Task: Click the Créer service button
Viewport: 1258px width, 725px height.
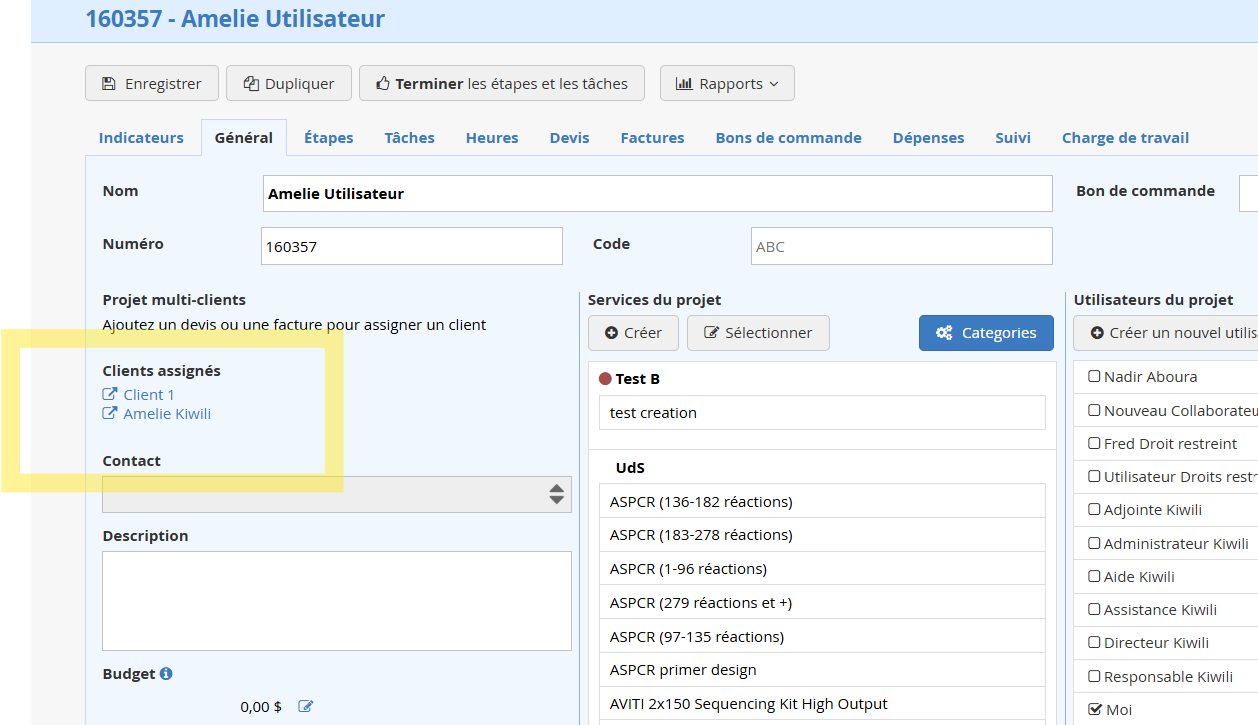Action: coord(634,333)
